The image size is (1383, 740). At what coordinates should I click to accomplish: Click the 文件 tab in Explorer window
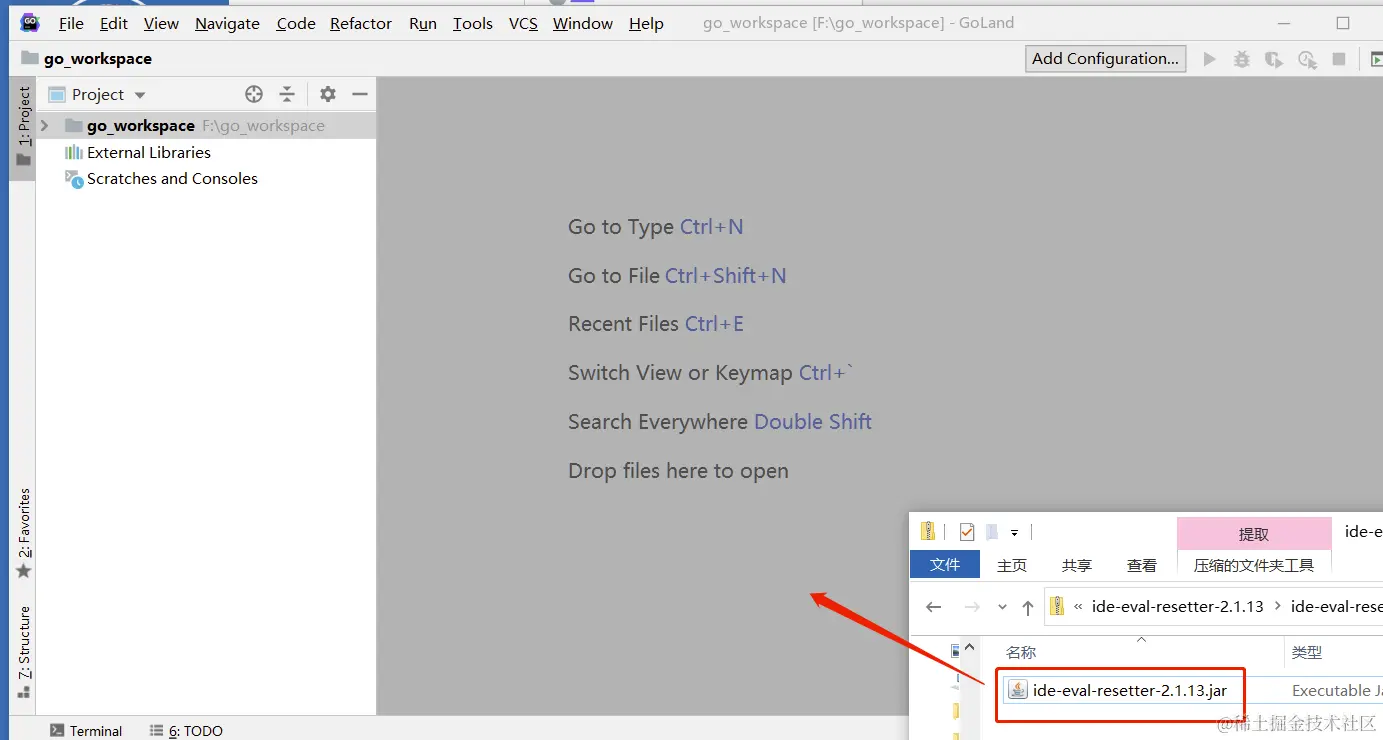pyautogui.click(x=945, y=564)
